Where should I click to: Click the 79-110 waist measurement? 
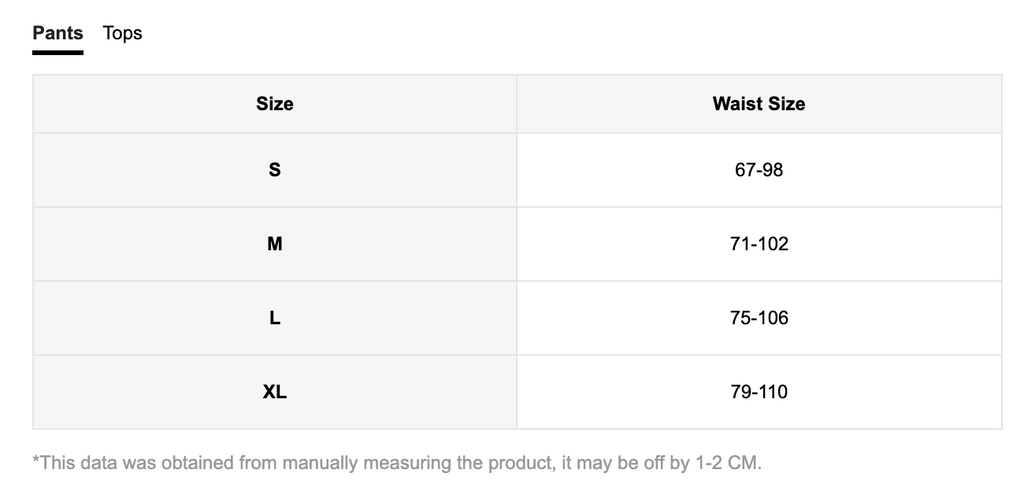(758, 392)
